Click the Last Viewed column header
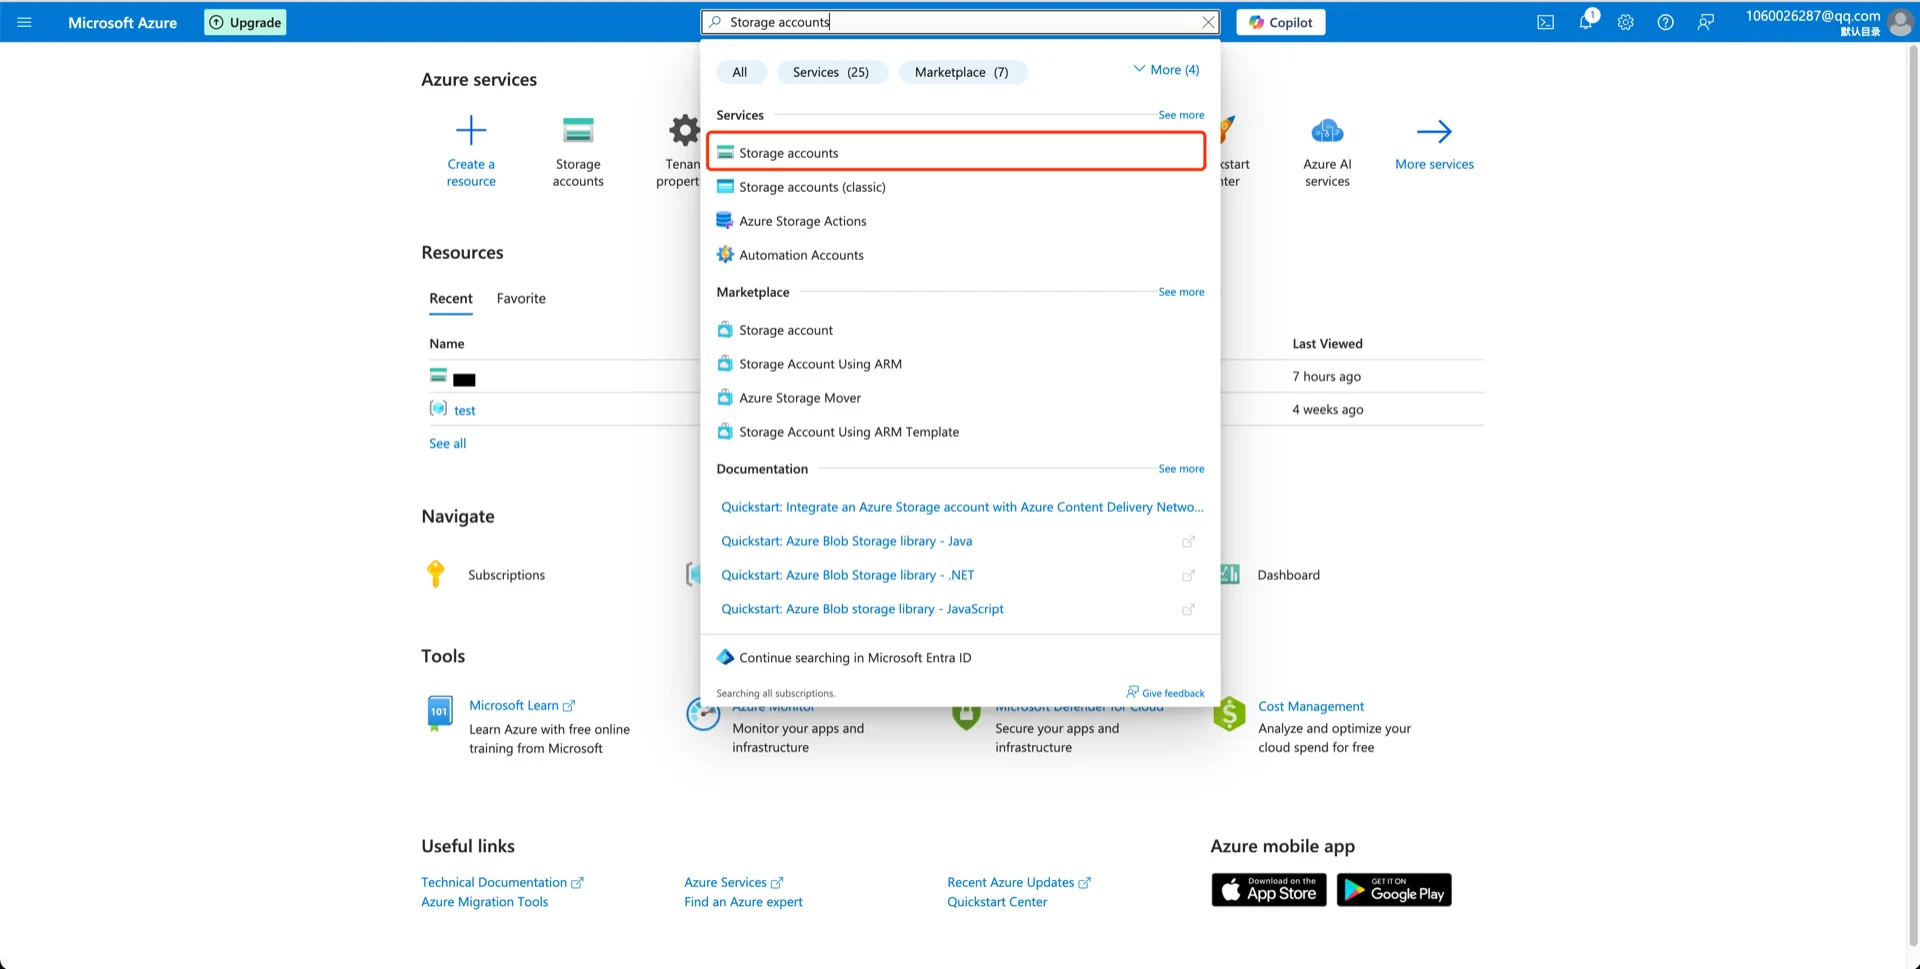Screen dimensions: 1920x969 click(1327, 344)
